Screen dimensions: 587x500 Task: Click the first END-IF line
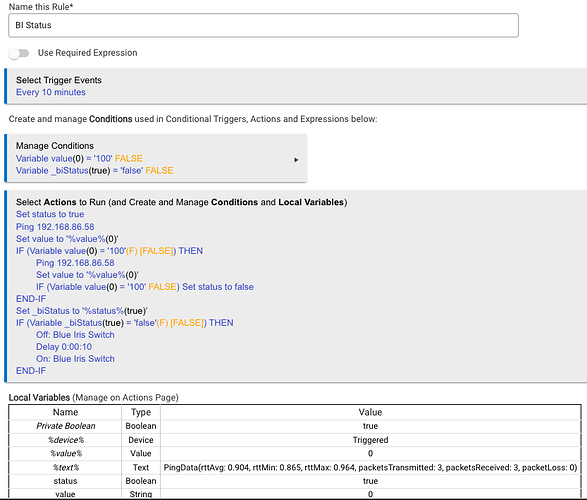(x=31, y=299)
